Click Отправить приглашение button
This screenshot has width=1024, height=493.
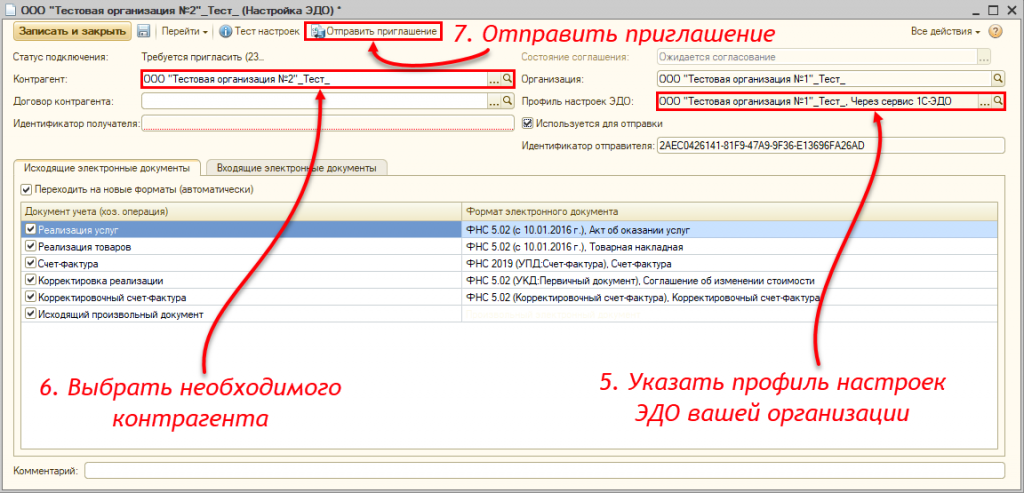373,31
